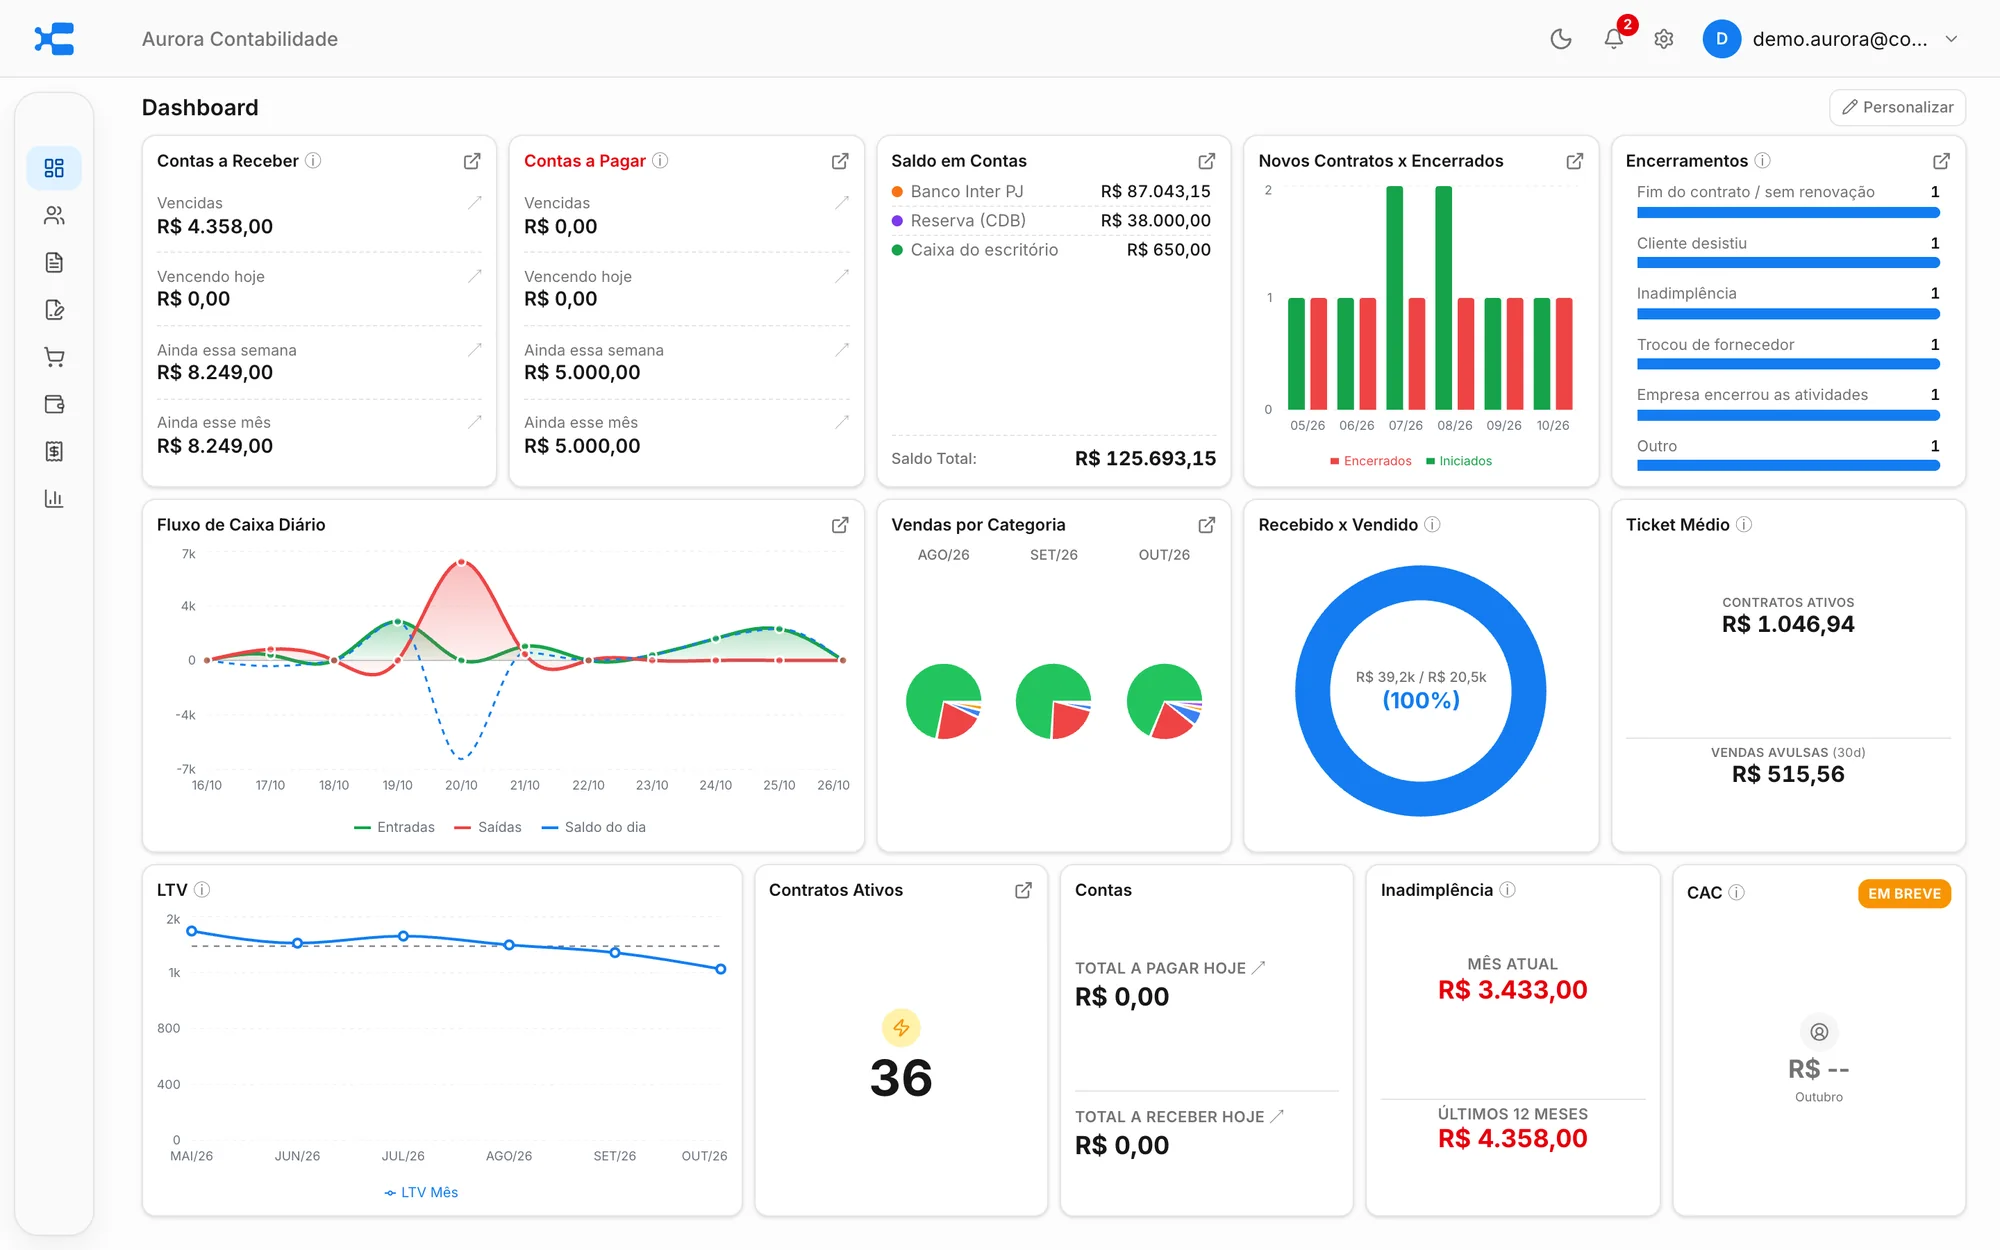
Task: Click the Recebido x Vendido donut chart
Action: click(x=1420, y=691)
